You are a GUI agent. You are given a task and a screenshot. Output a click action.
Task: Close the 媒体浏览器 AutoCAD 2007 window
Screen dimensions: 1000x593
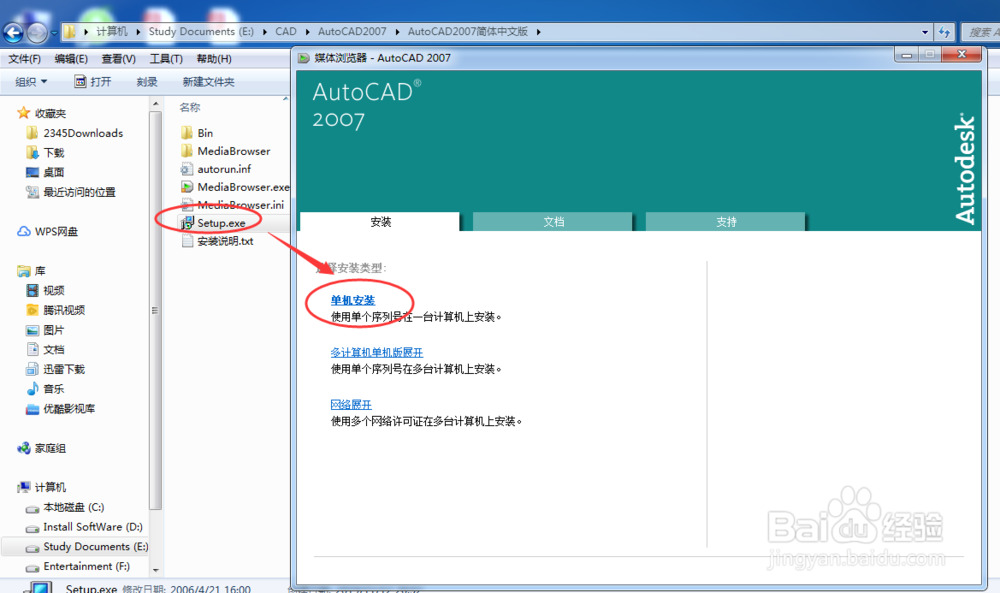[962, 55]
